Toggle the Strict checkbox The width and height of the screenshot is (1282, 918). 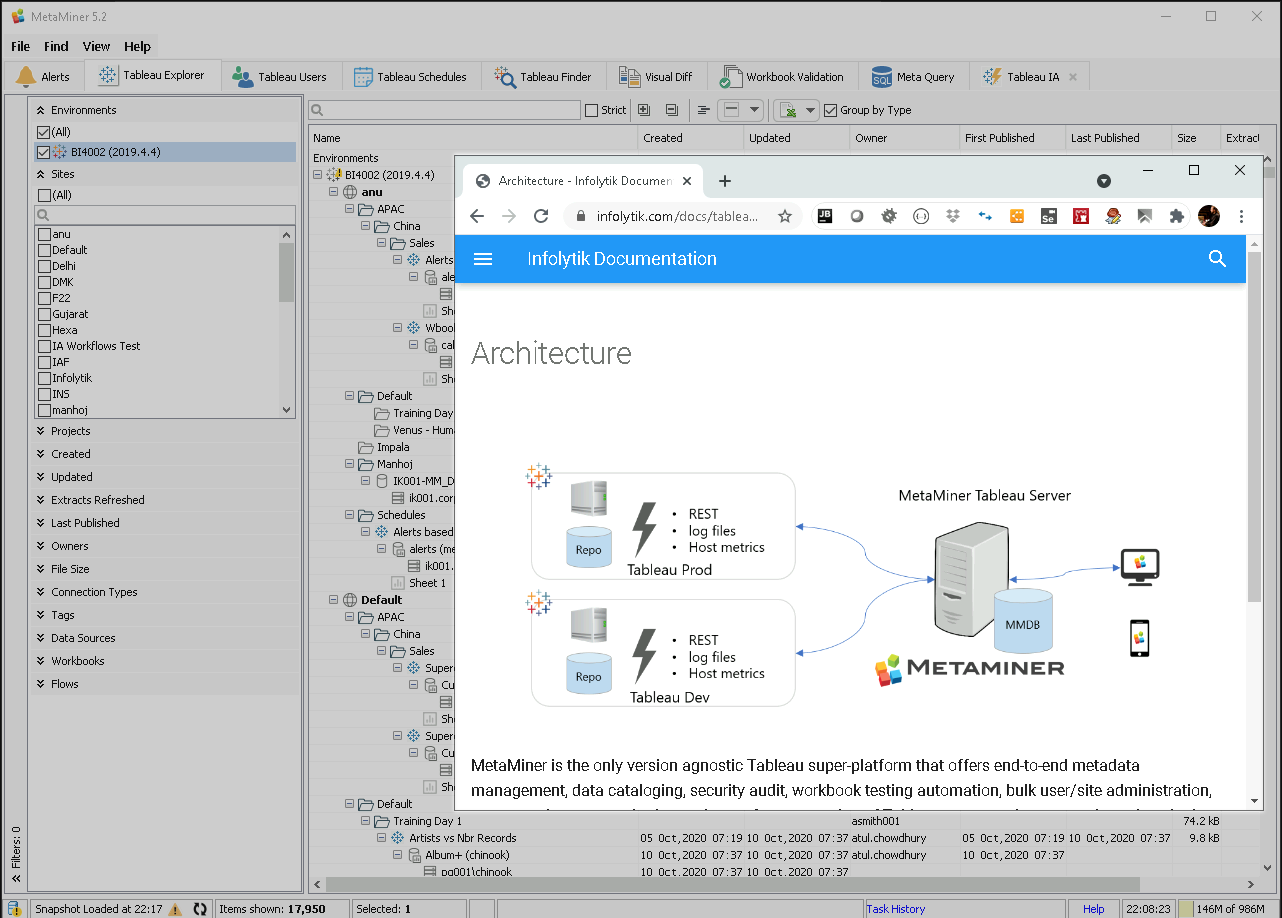(x=591, y=110)
